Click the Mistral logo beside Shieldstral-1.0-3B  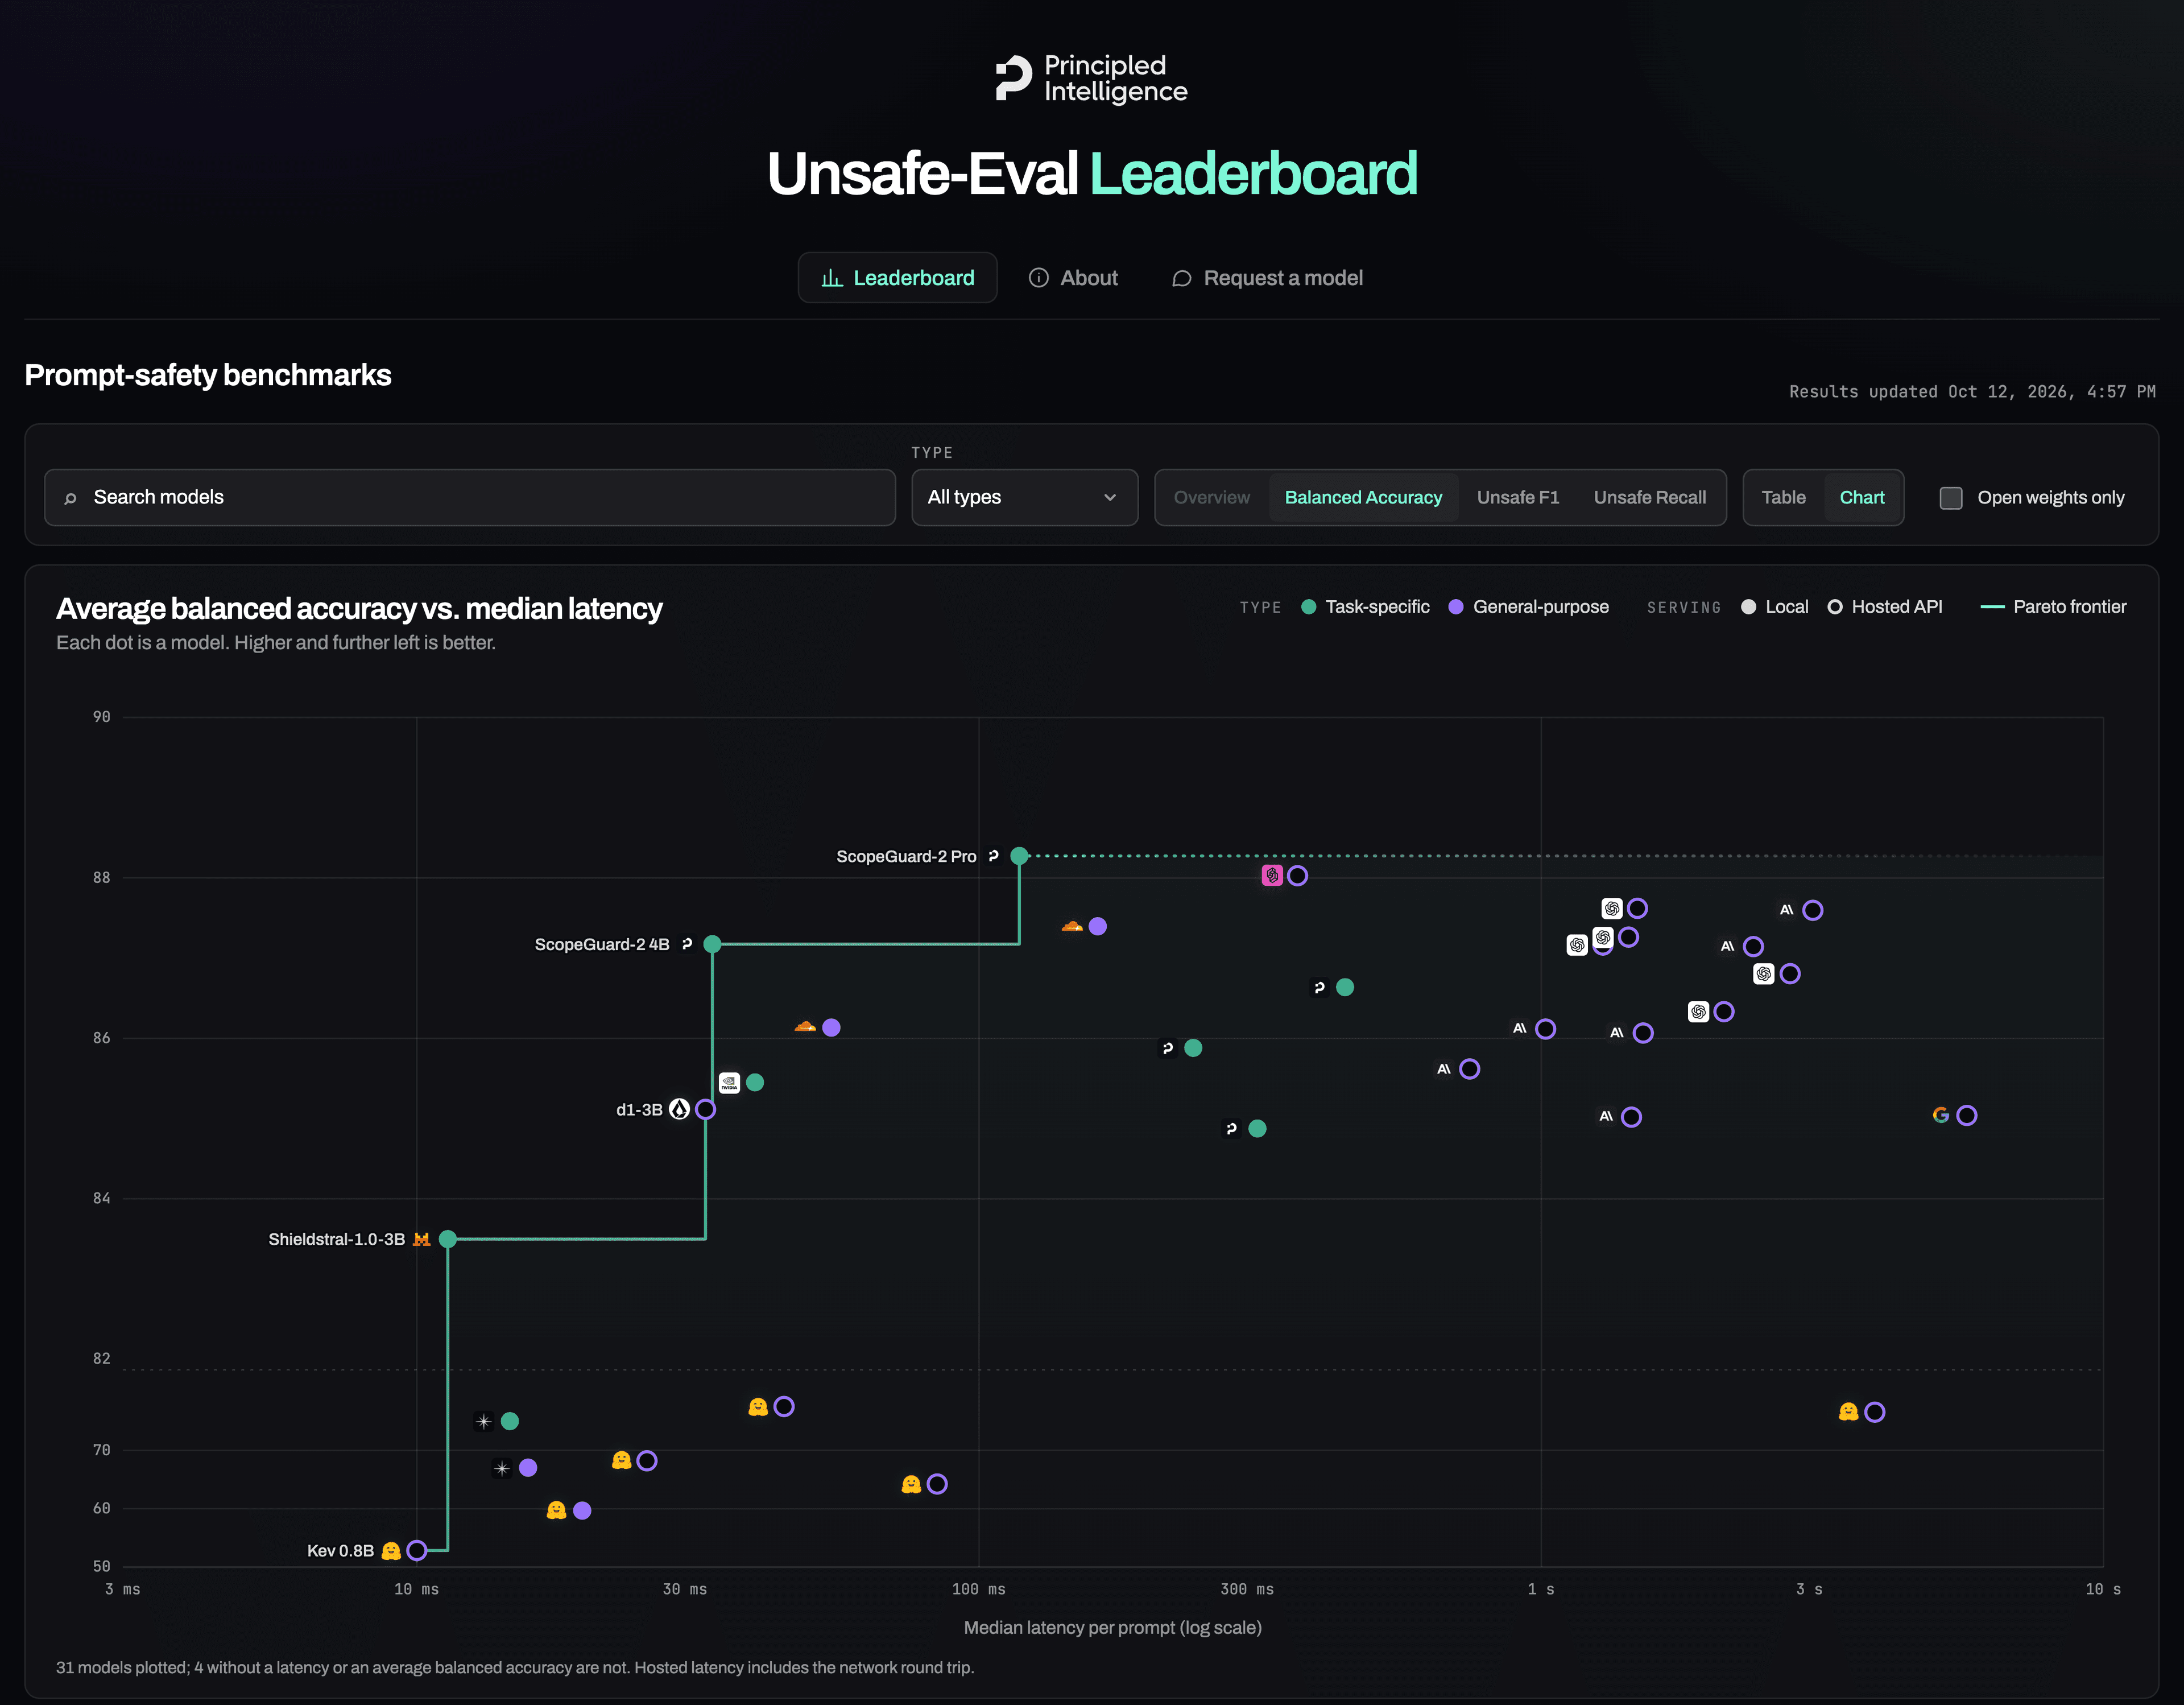[x=422, y=1239]
